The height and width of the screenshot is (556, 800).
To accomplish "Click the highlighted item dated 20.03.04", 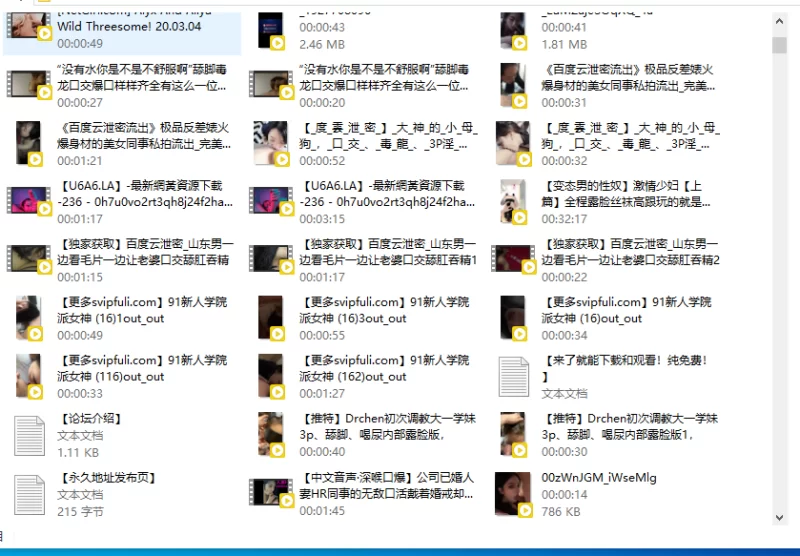I will click(x=122, y=32).
